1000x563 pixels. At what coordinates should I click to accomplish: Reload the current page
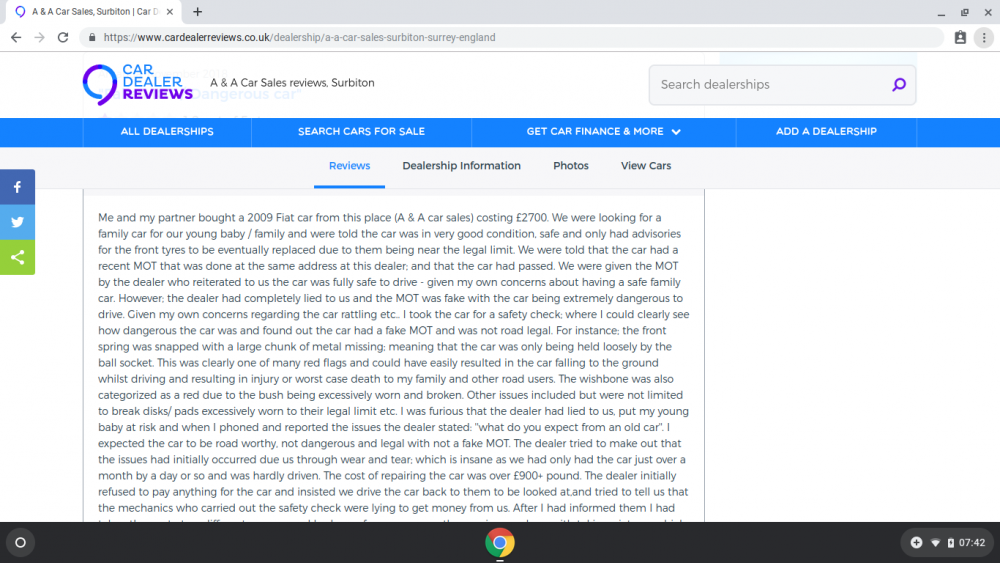click(x=62, y=38)
